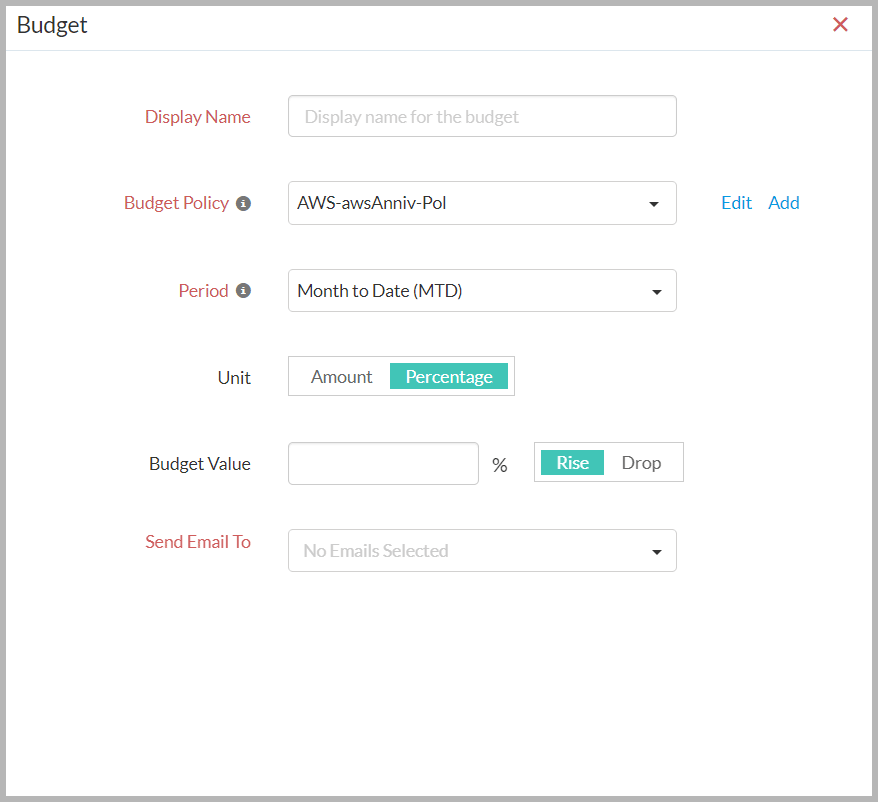Image resolution: width=878 pixels, height=802 pixels.
Task: Click the Display Name label
Action: click(x=197, y=117)
